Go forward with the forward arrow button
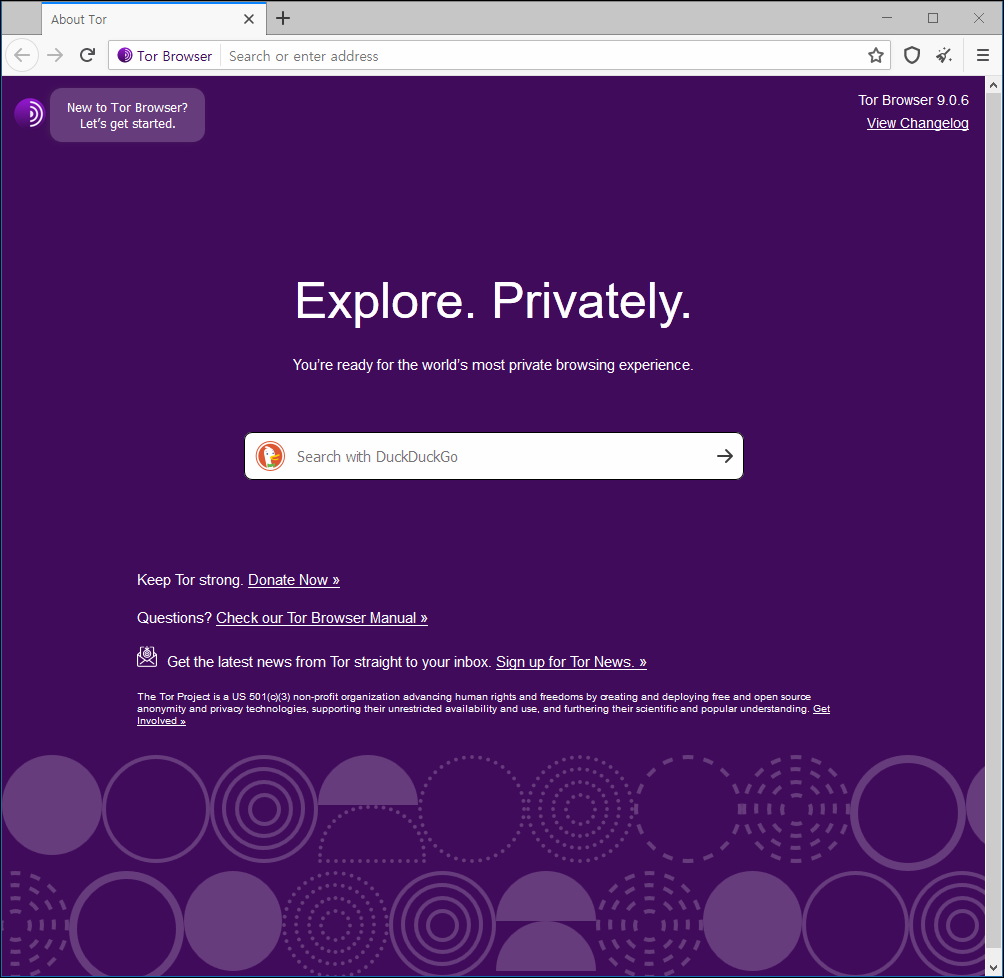The width and height of the screenshot is (1004, 978). [55, 56]
